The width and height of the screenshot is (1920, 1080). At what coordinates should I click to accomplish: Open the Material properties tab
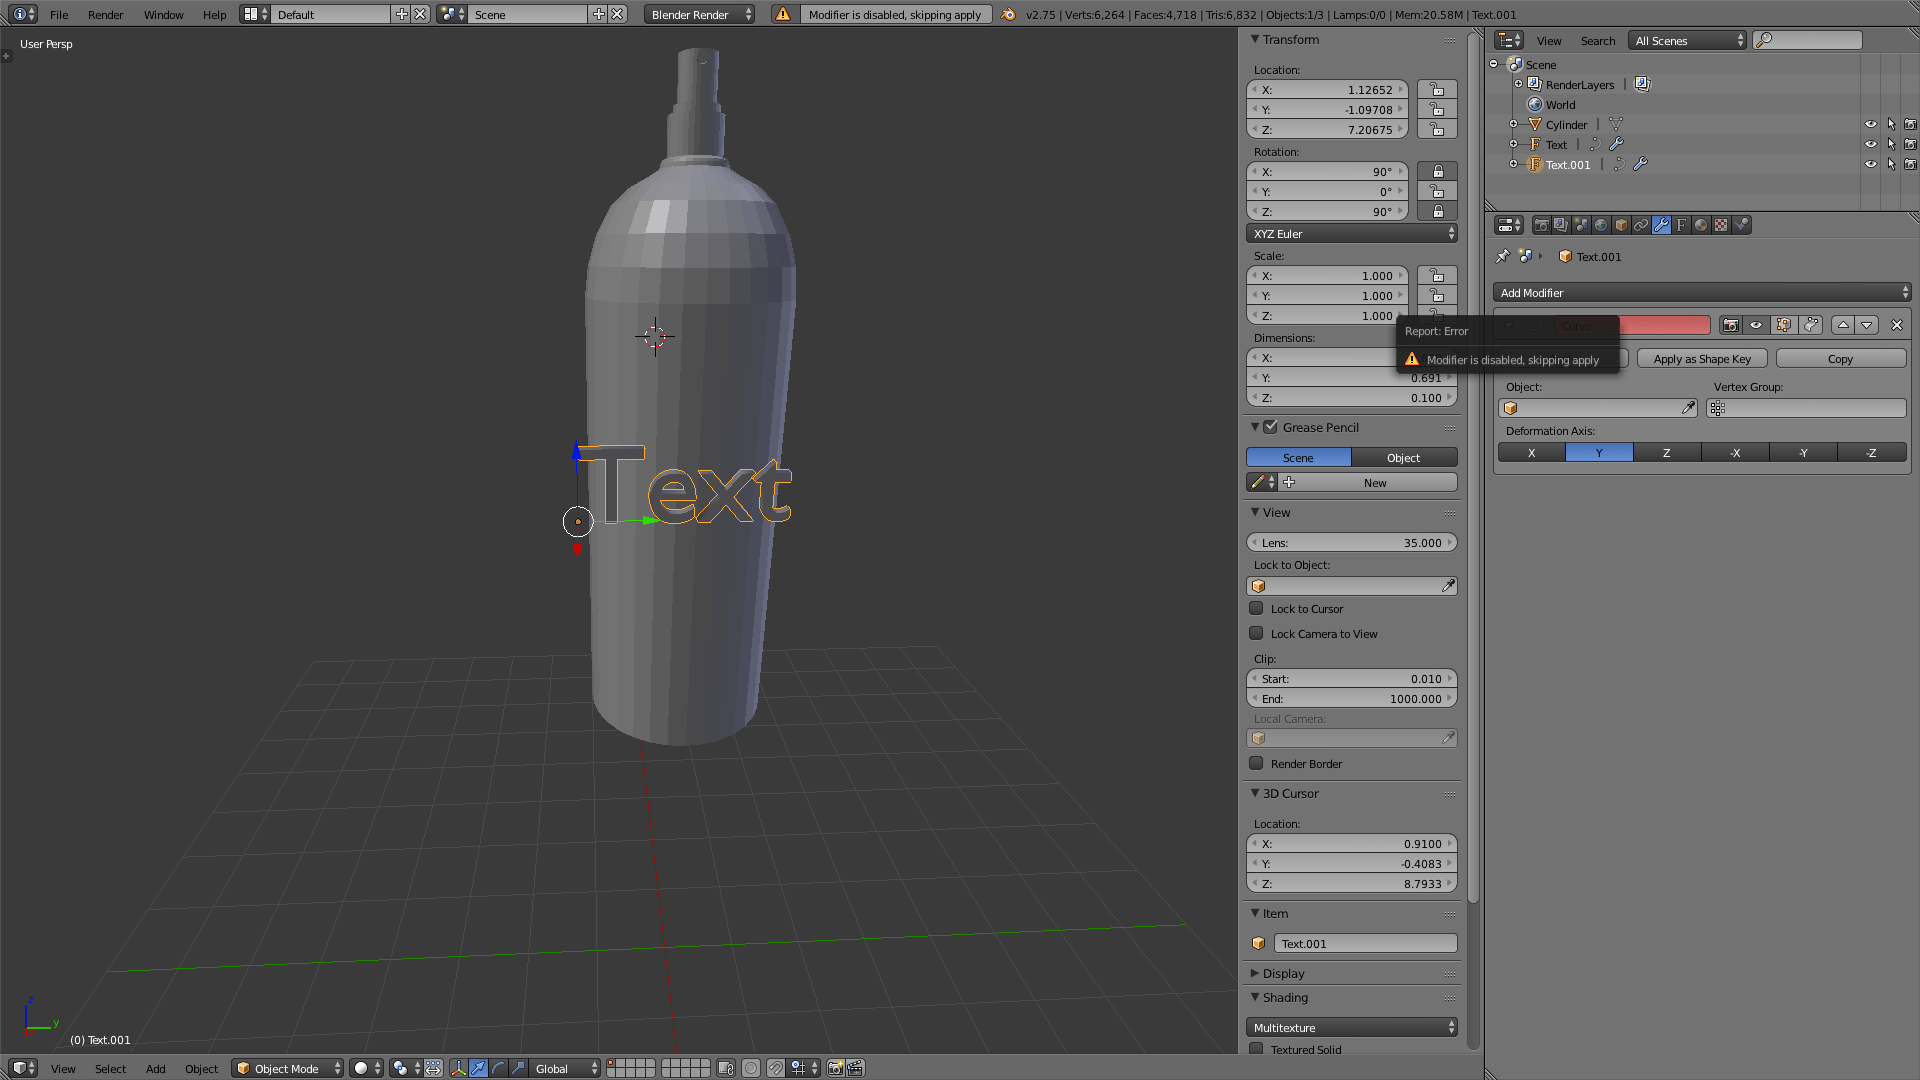(x=1701, y=225)
